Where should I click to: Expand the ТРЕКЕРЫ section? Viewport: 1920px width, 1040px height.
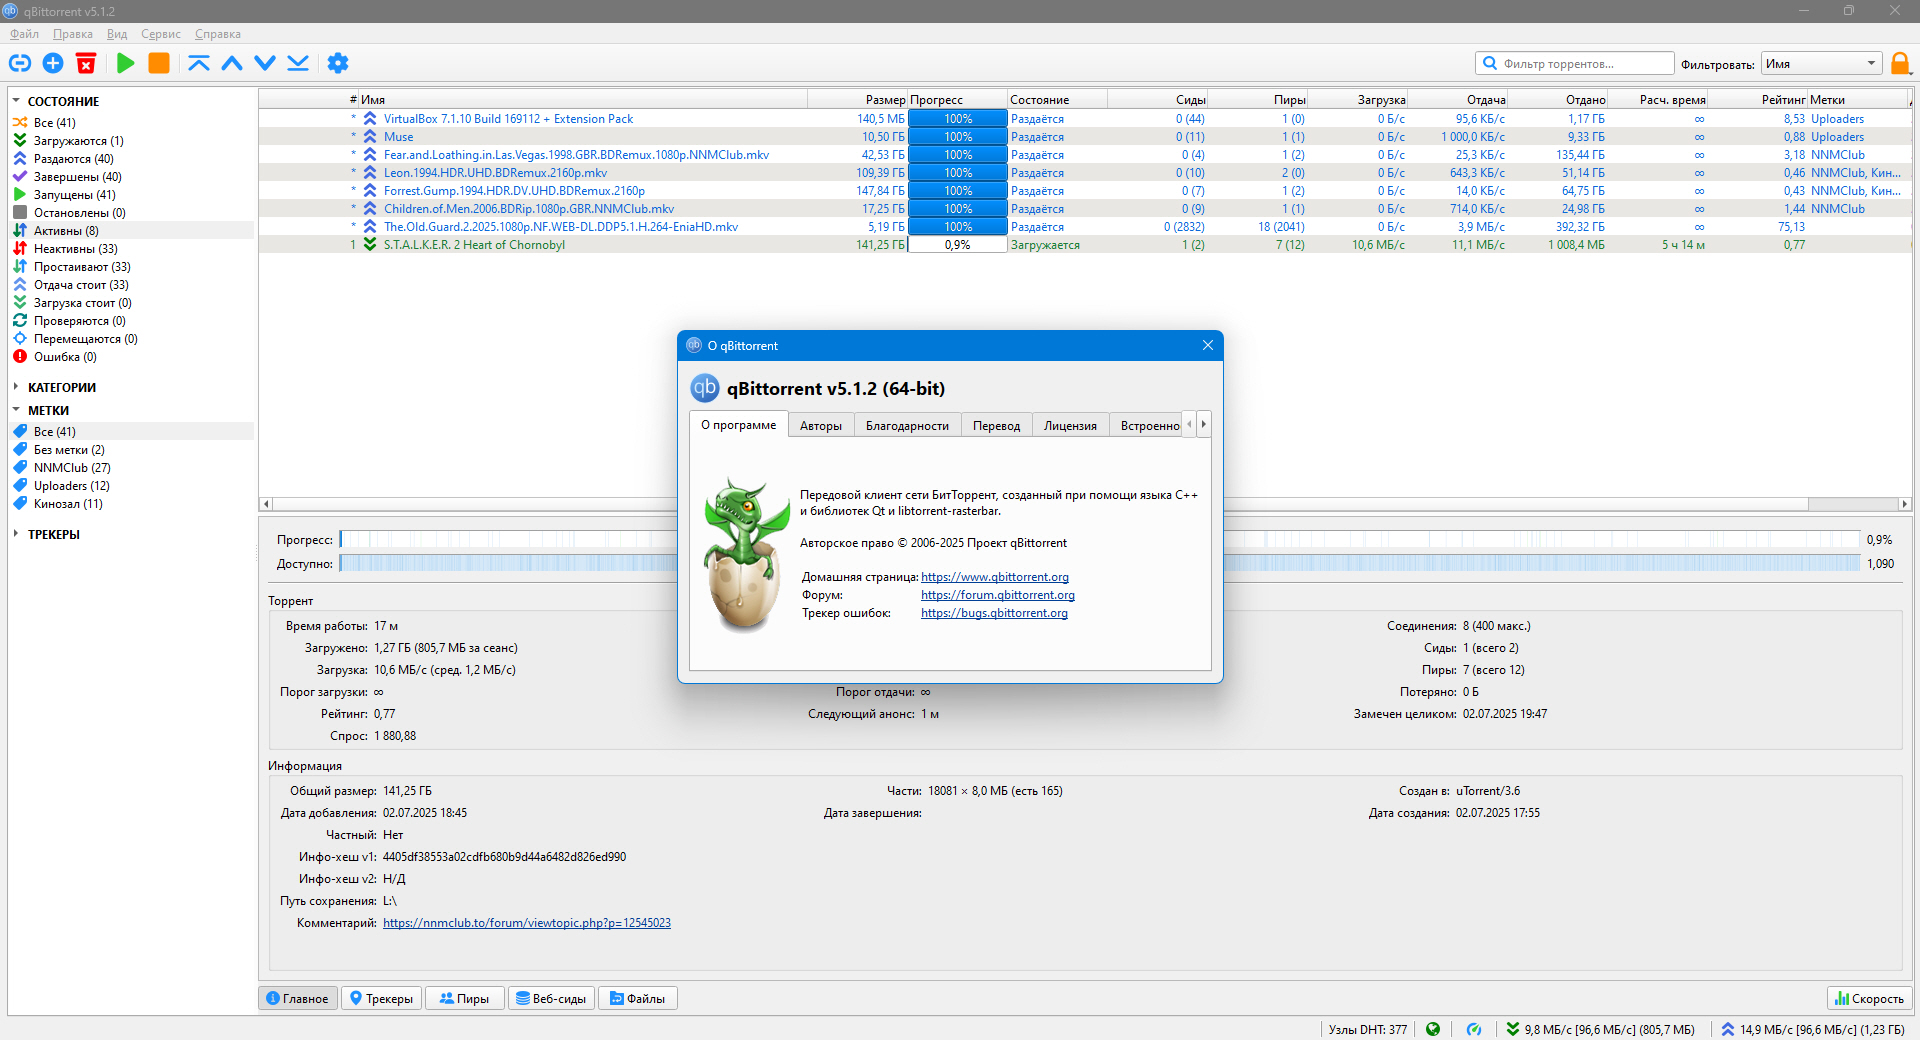tap(16, 534)
